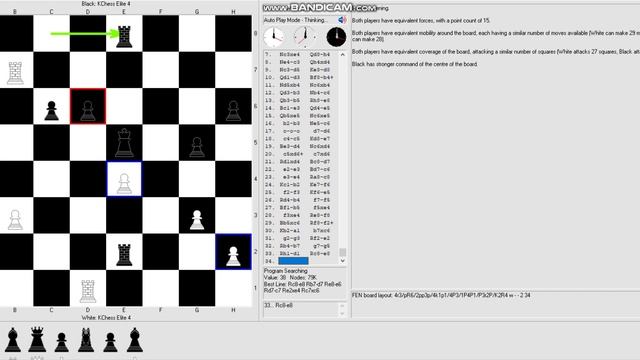The height and width of the screenshot is (360, 640).
Task: Click the move list scrollbar thumb
Action: click(x=343, y=252)
